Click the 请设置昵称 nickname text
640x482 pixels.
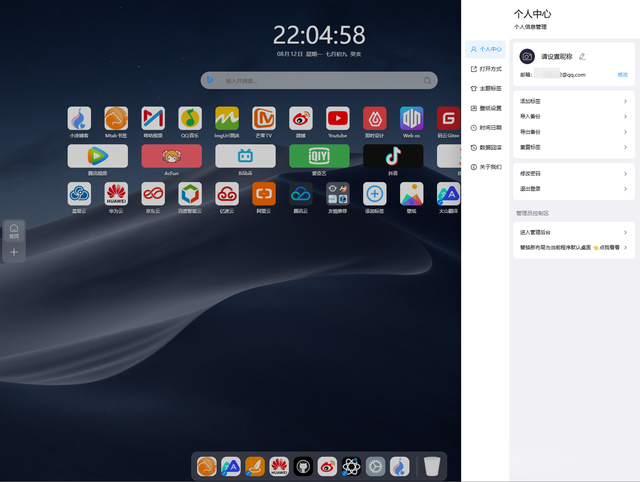[x=557, y=56]
